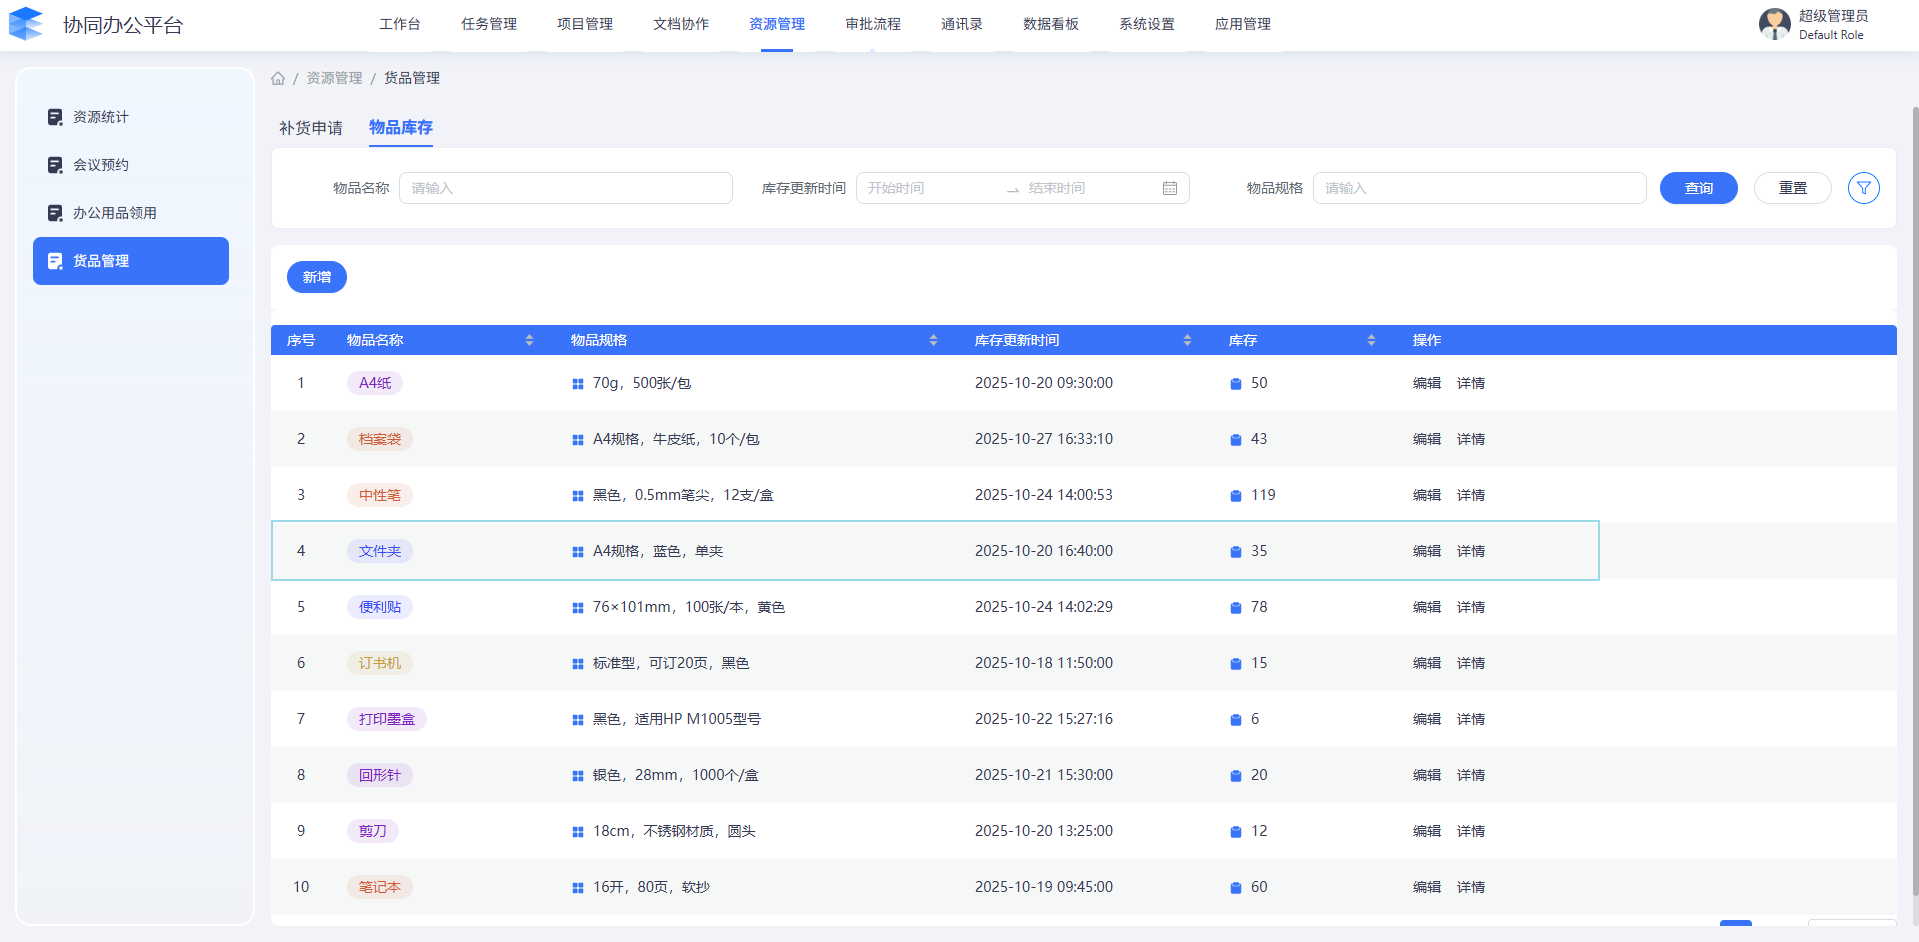Open 详情 for the A4纸 row

(1470, 383)
